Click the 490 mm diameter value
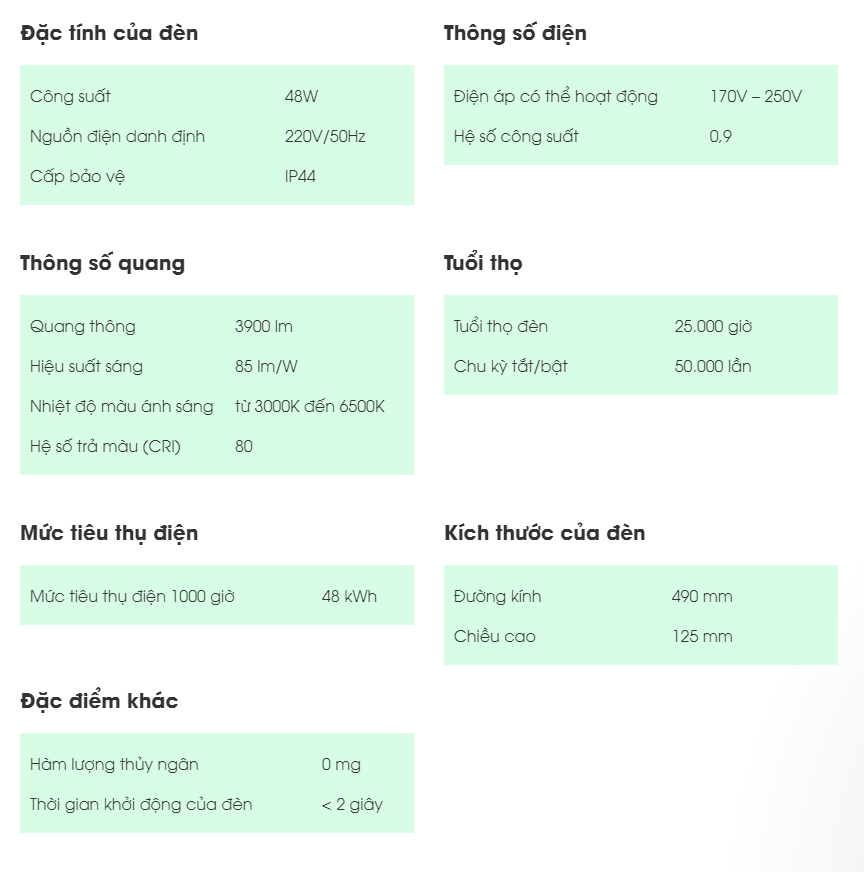 702,596
